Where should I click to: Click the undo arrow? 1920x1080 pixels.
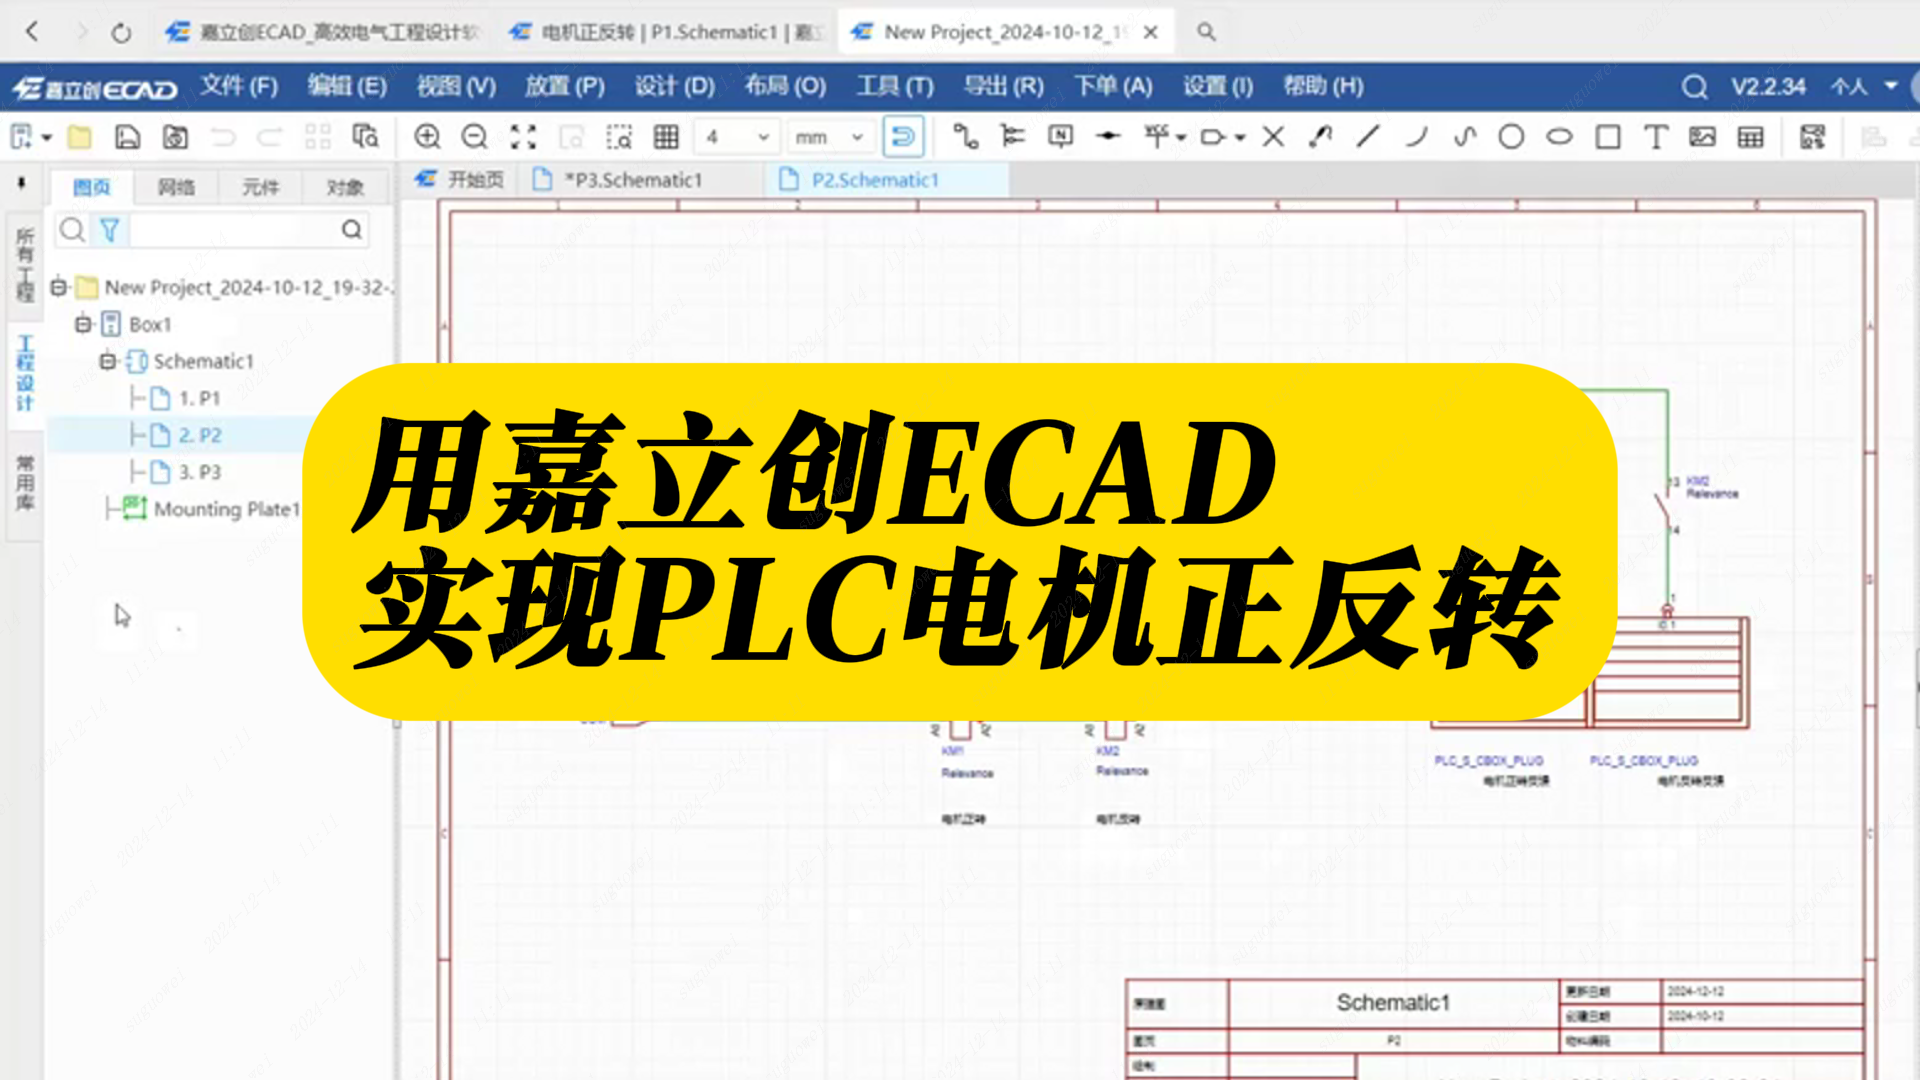coord(223,137)
